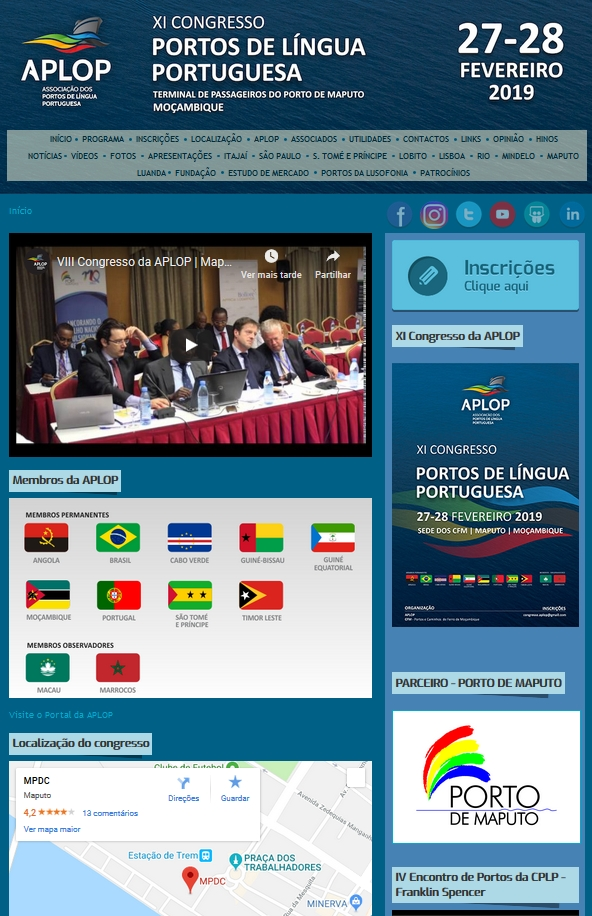Open the INÍCIO menu item
The image size is (592, 916).
point(61,139)
